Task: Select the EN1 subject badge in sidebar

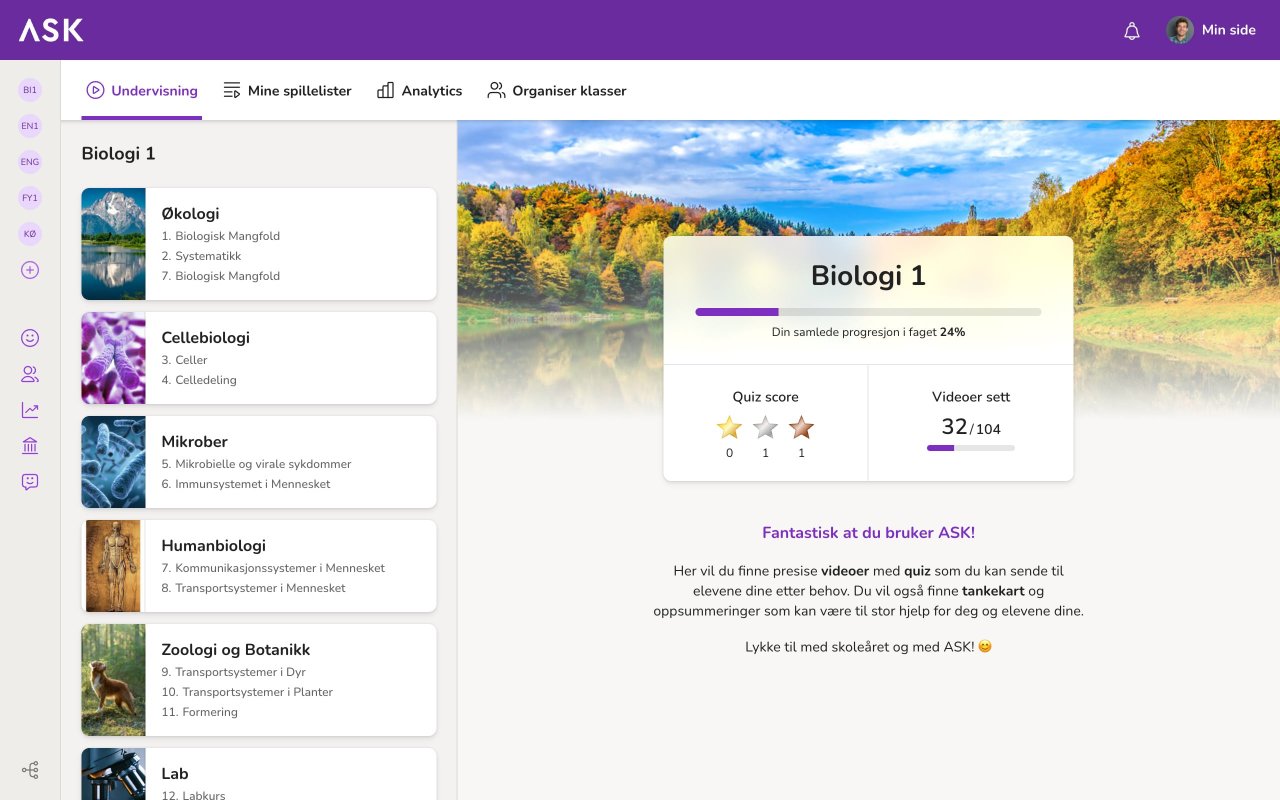Action: click(30, 126)
